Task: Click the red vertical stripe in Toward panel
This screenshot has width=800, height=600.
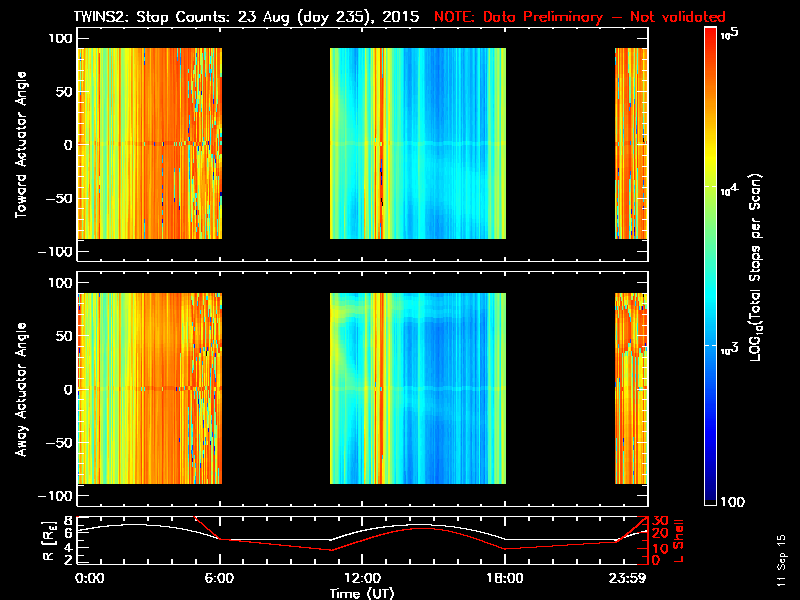Action: pyautogui.click(x=381, y=143)
